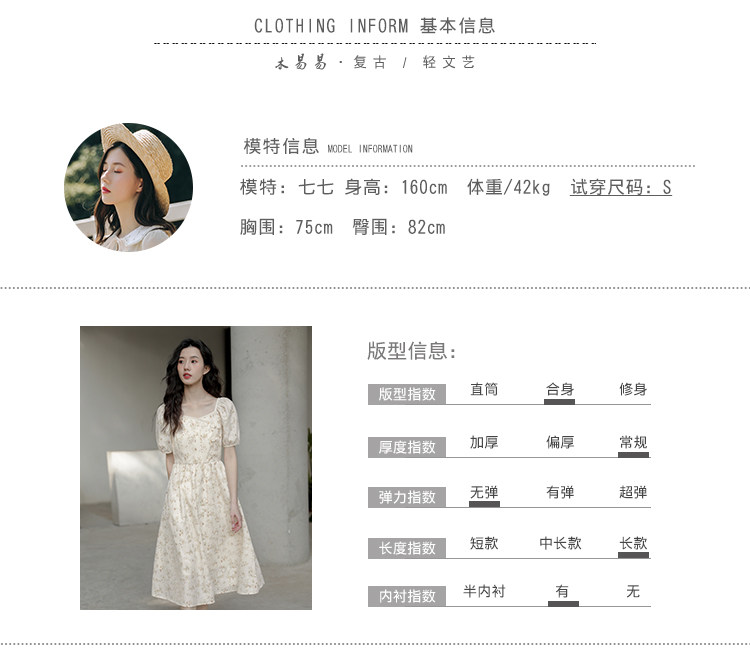Open the floral dress product photo
This screenshot has height=670, width=750.
click(x=196, y=468)
